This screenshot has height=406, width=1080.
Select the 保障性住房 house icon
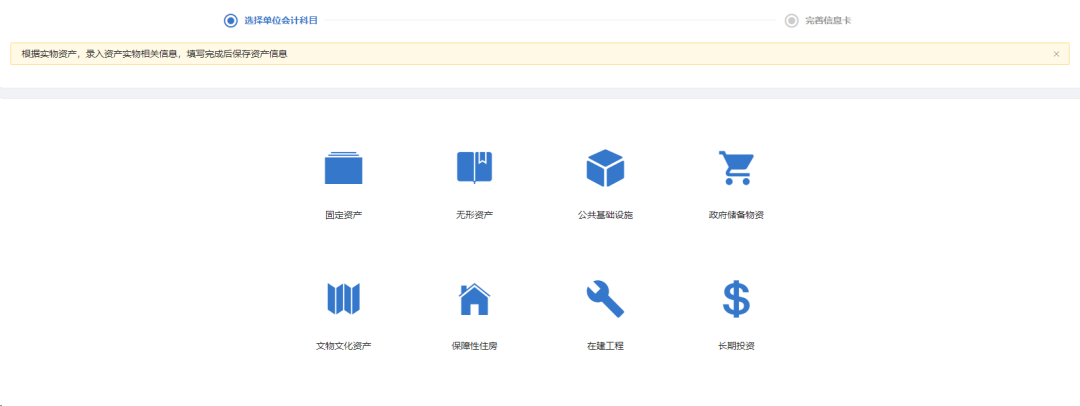click(475, 298)
